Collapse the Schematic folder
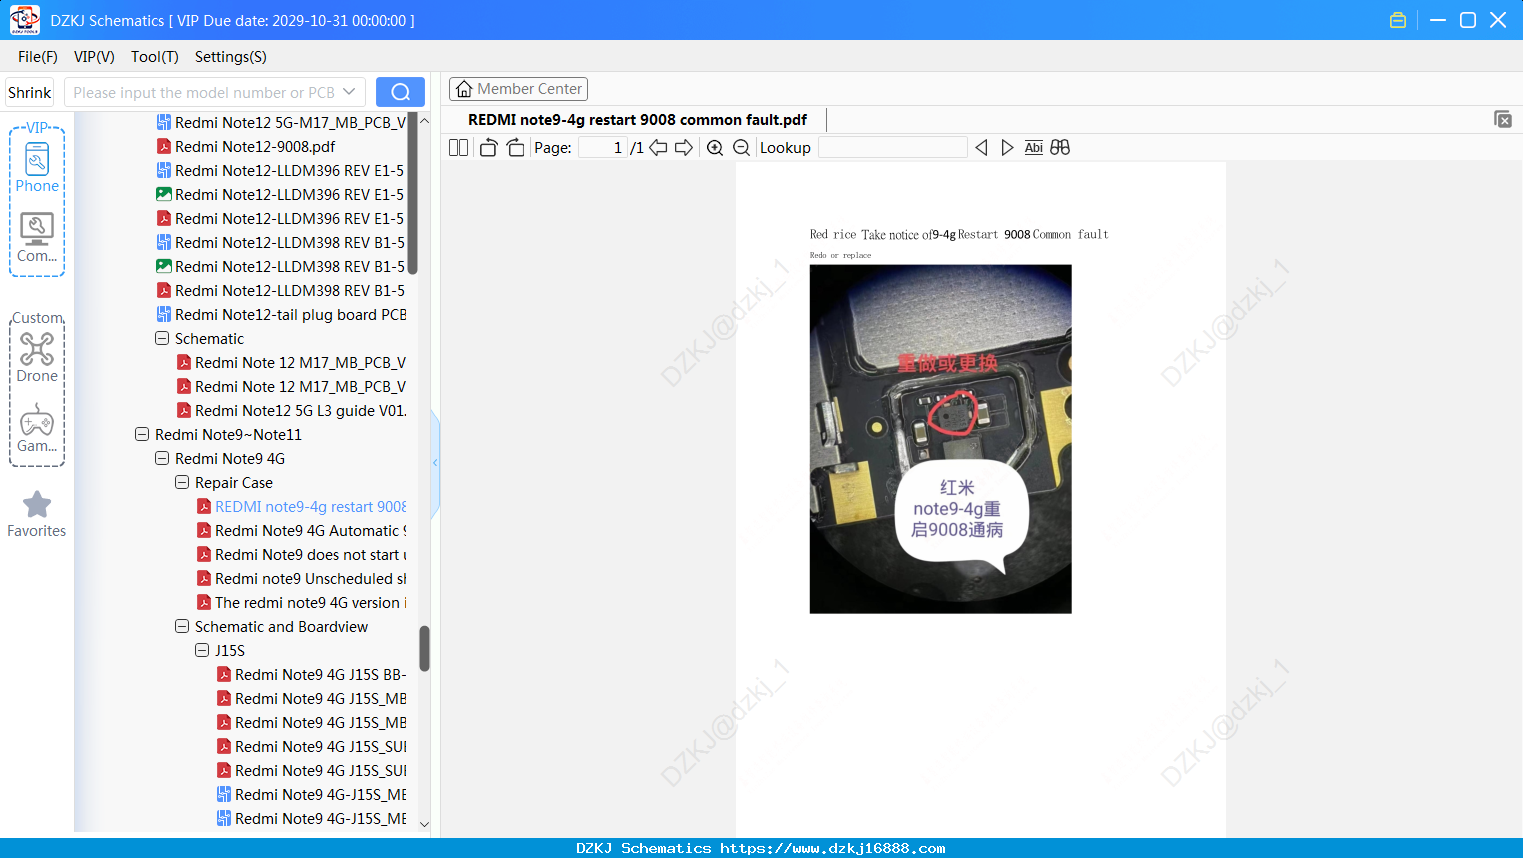The width and height of the screenshot is (1523, 858). tap(162, 339)
